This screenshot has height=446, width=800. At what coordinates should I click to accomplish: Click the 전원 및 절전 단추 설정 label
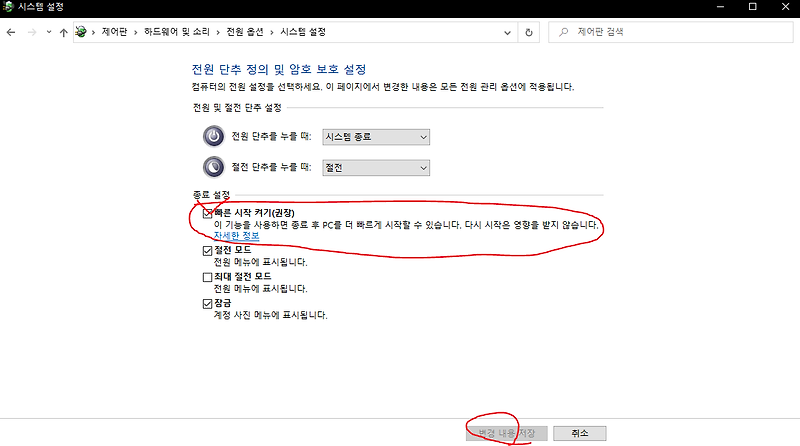tap(237, 108)
